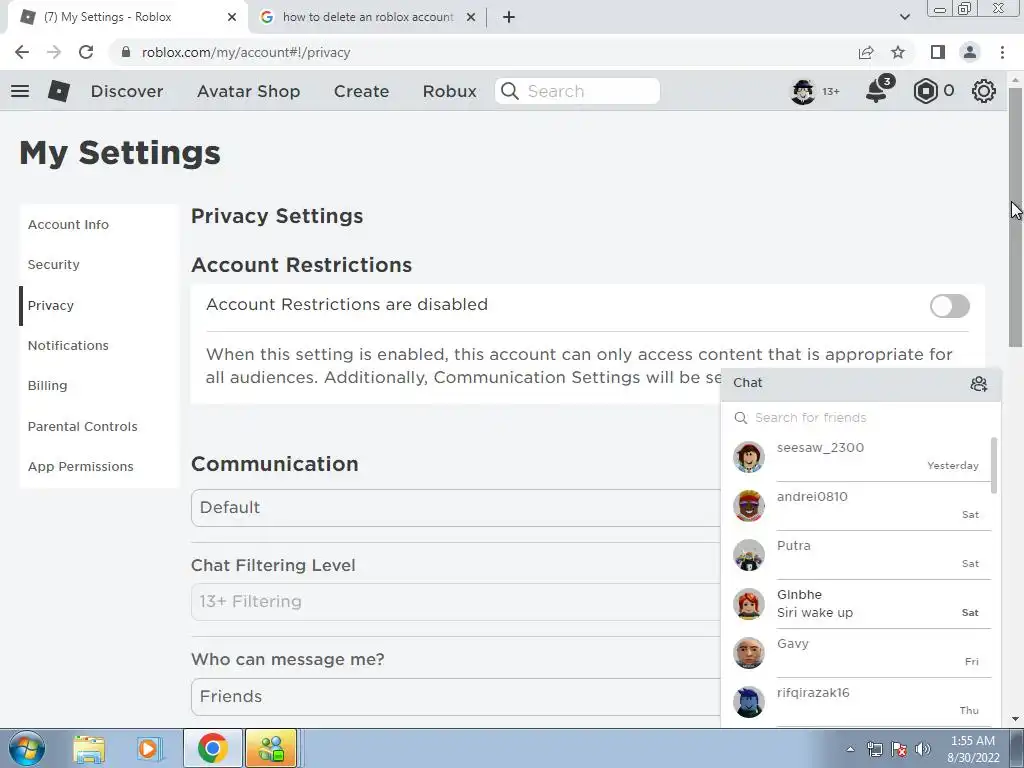Click the taskbar clock and date

972,749
